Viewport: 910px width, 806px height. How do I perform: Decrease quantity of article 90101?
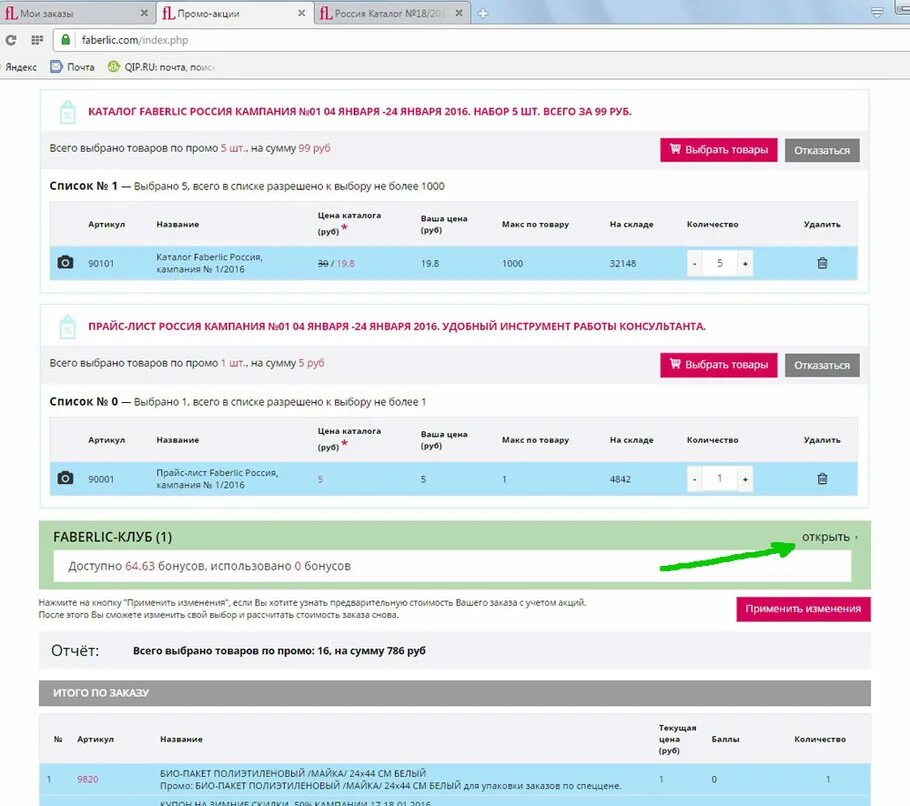pos(695,263)
